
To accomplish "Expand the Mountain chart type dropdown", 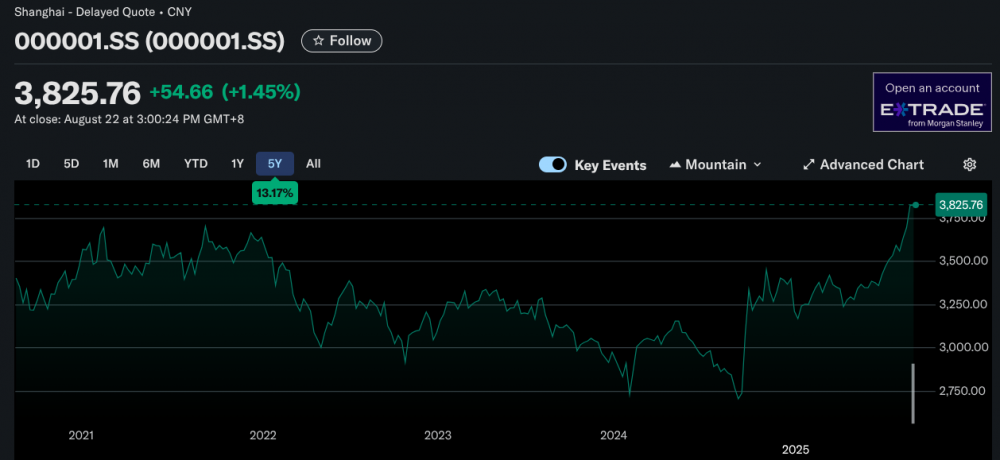I will (756, 165).
